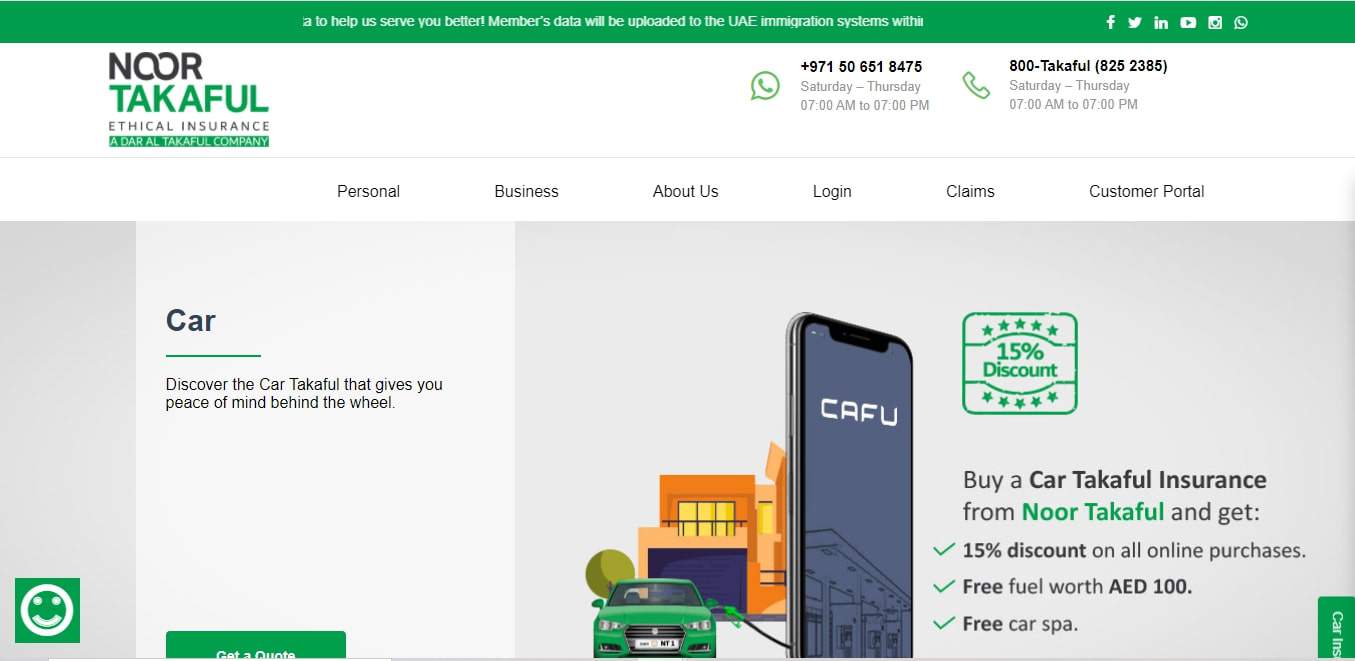Open the Personal menu
Viewport: 1355px width, 661px height.
tap(368, 191)
